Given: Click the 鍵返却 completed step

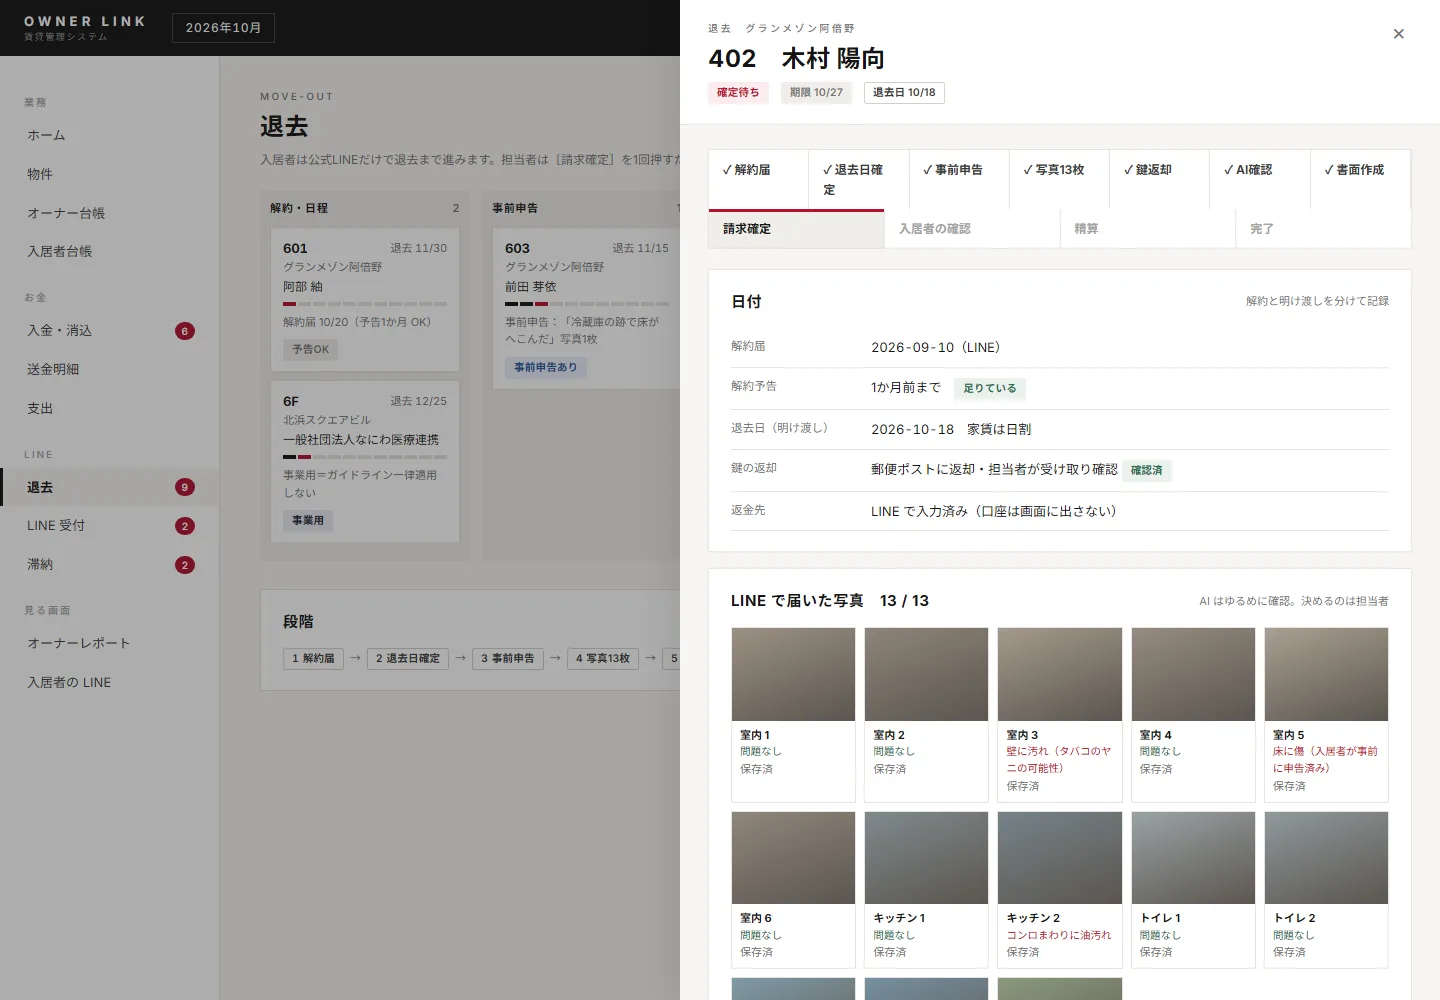Looking at the screenshot, I should click(x=1160, y=179).
